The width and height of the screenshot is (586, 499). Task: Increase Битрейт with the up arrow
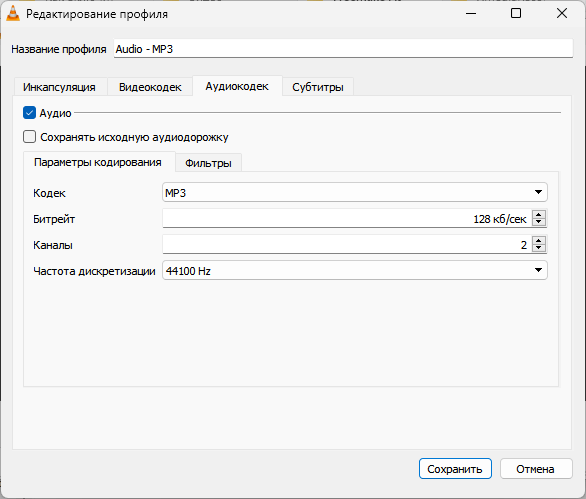(x=539, y=215)
